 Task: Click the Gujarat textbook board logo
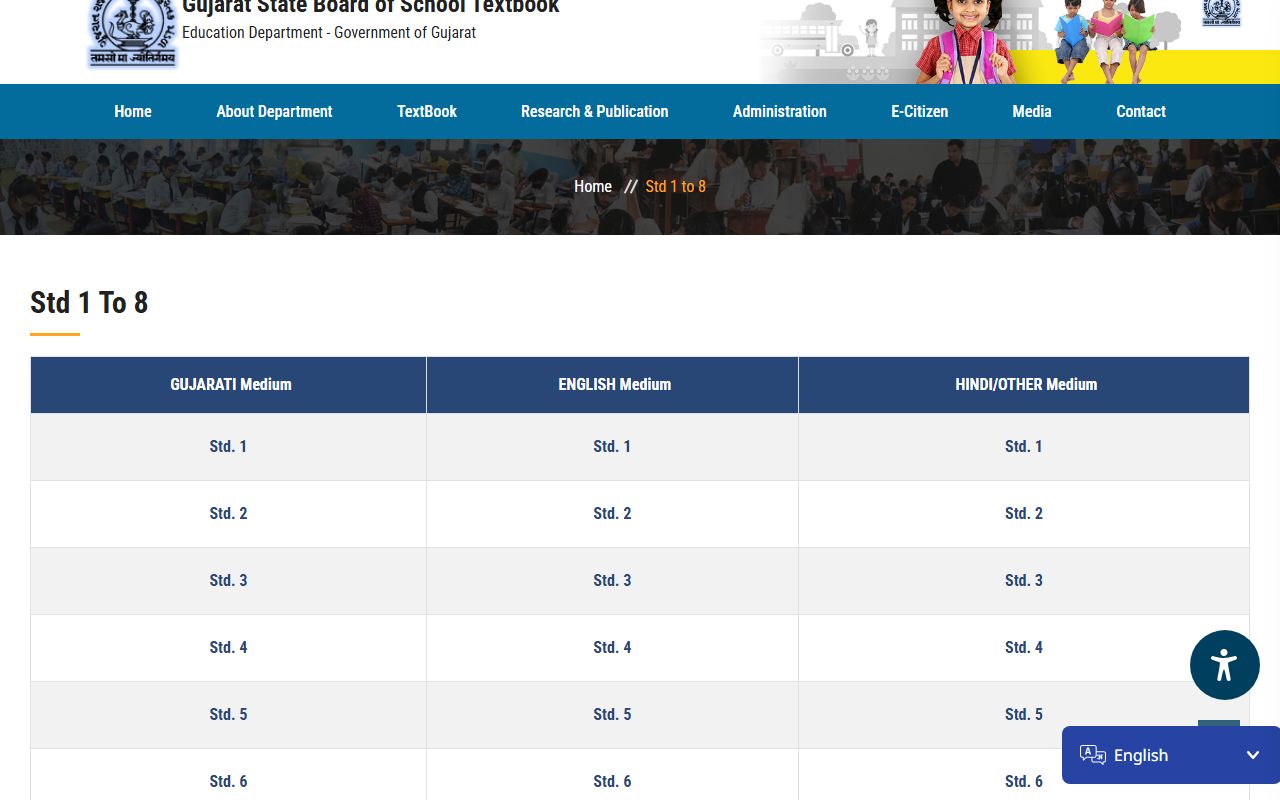(133, 34)
